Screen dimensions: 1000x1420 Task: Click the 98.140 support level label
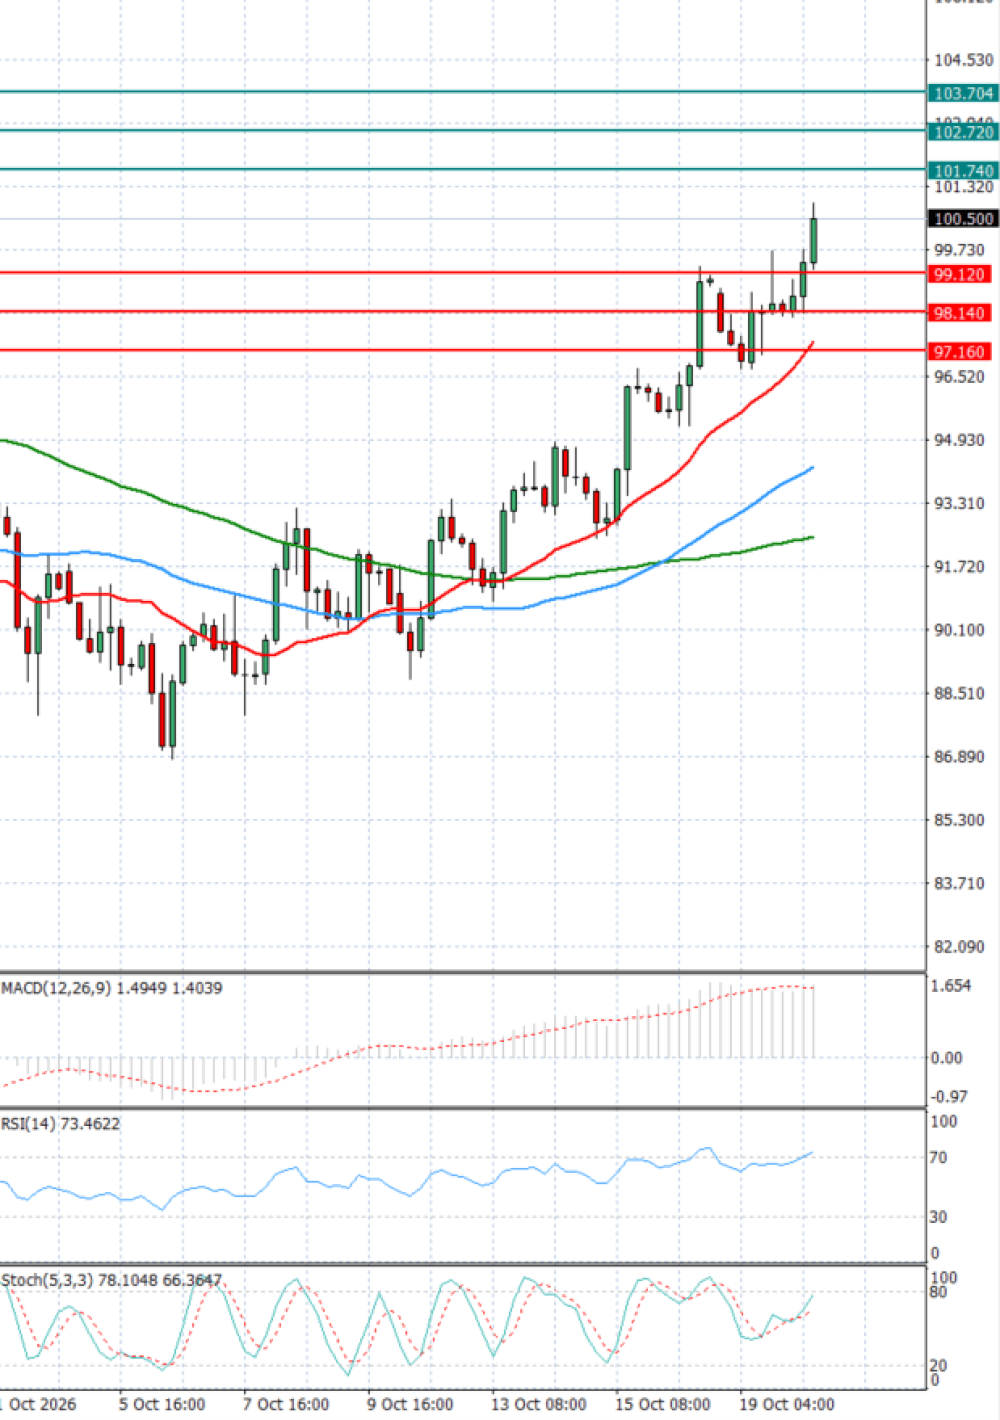point(959,313)
